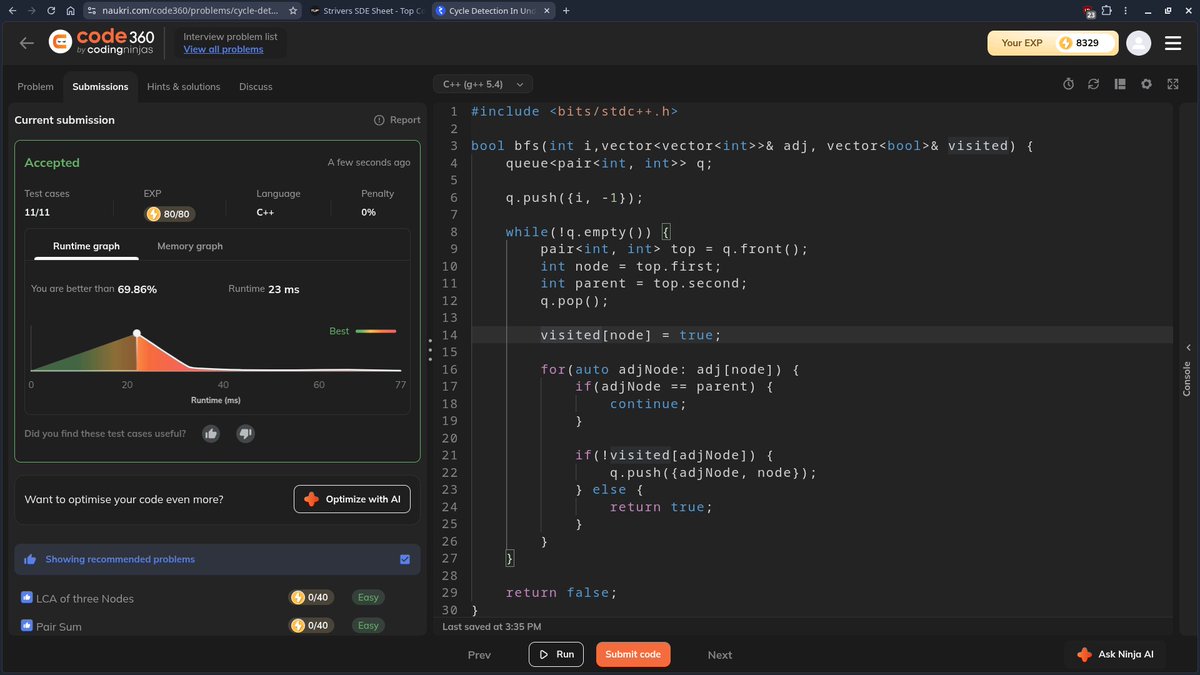This screenshot has height=675, width=1200.
Task: Click browser back navigation arrow
Action: 12,10
